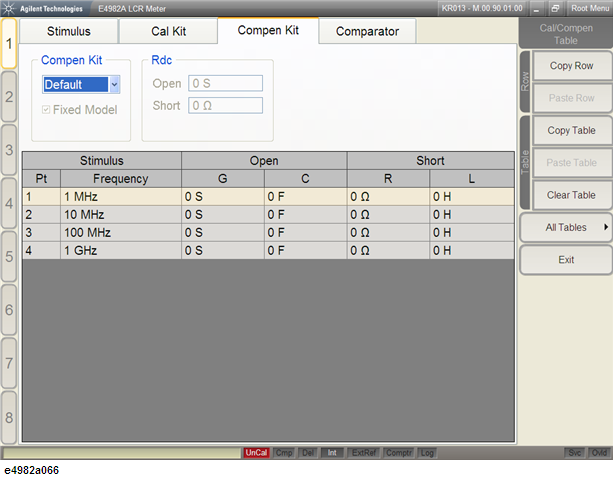613x478 pixels.
Task: Select table number 7 side tab
Action: pos(9,363)
